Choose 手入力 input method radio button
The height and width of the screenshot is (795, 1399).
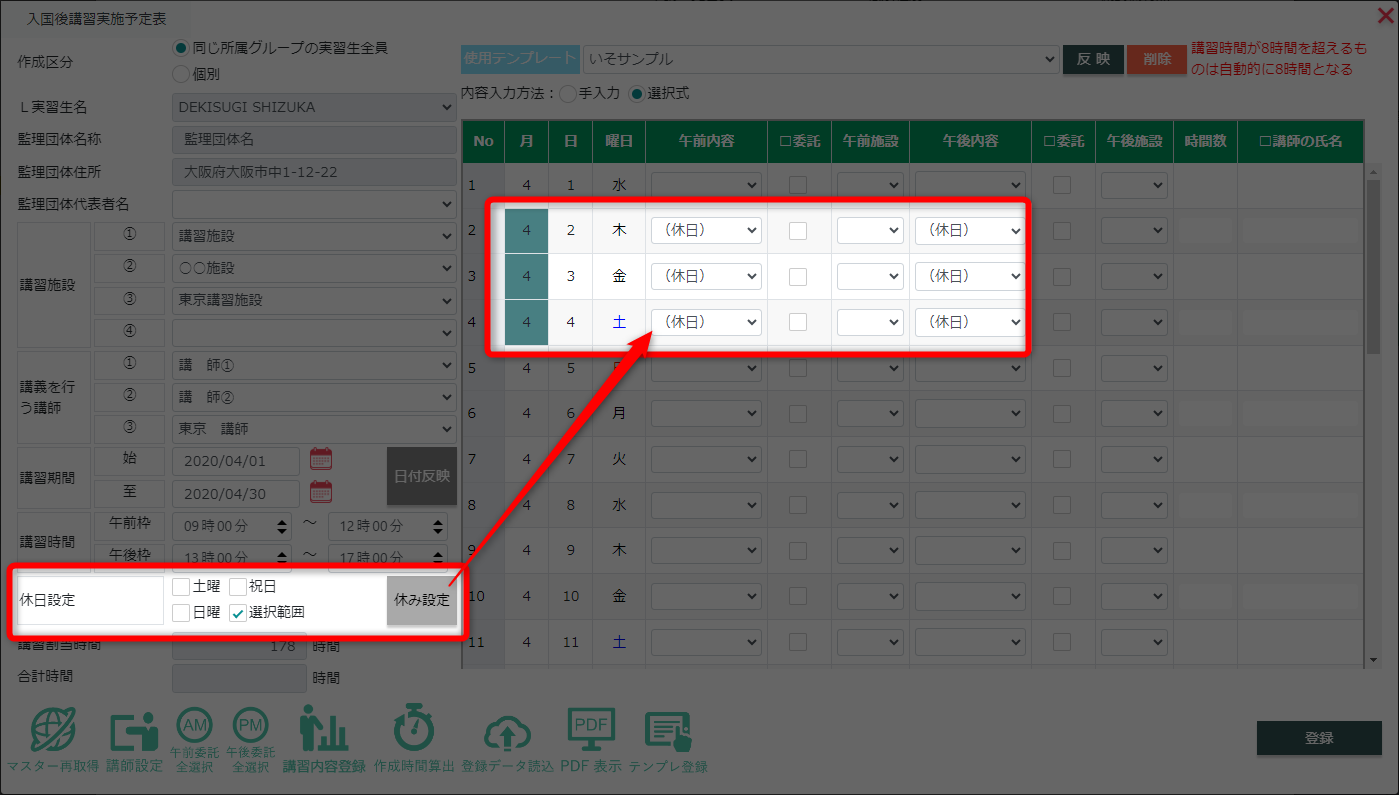(x=568, y=94)
